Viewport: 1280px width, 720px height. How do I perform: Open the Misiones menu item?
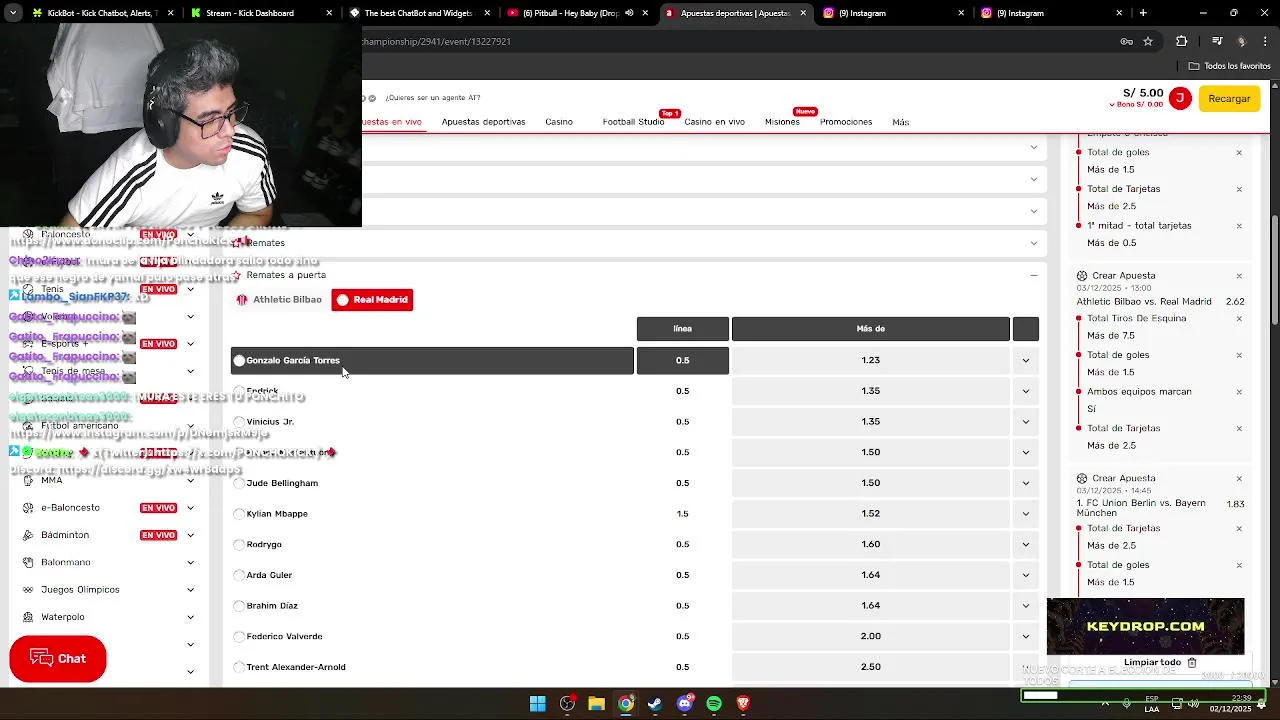[782, 122]
